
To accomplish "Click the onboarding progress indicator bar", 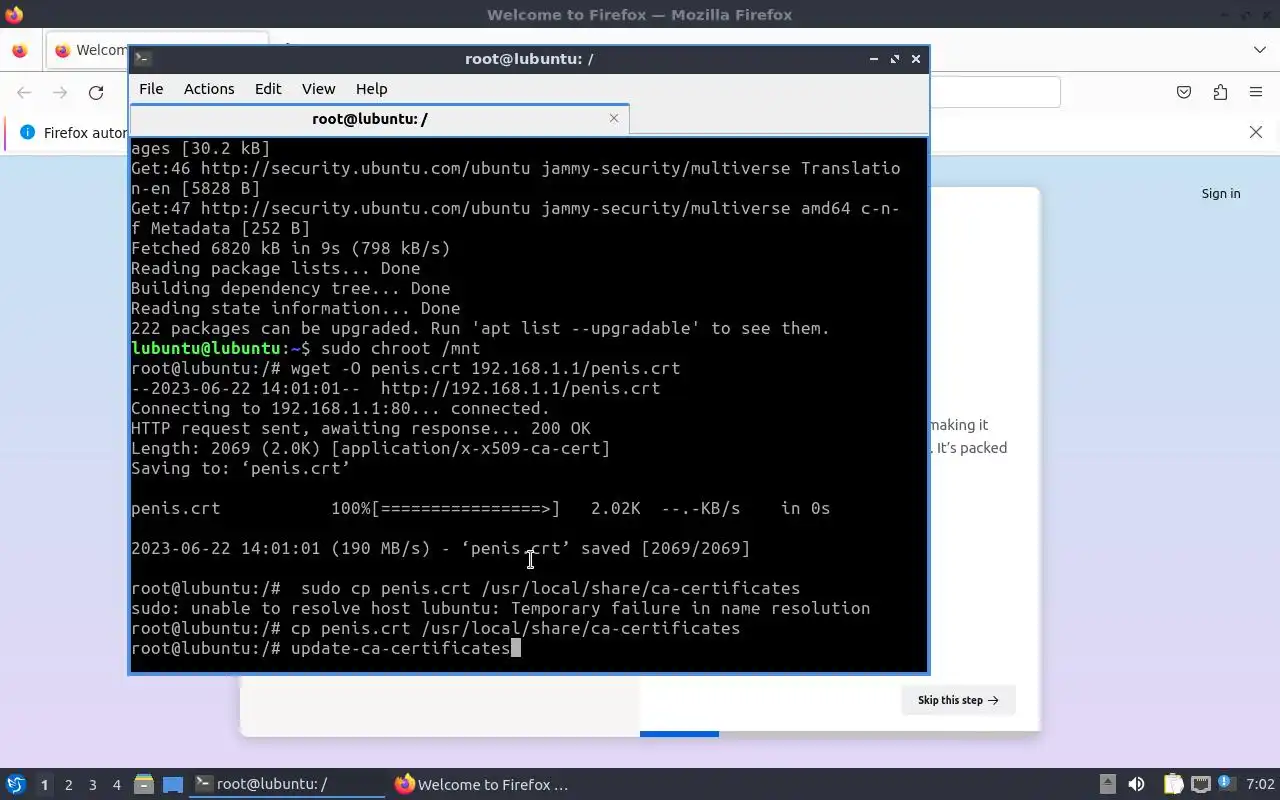I will point(679,734).
